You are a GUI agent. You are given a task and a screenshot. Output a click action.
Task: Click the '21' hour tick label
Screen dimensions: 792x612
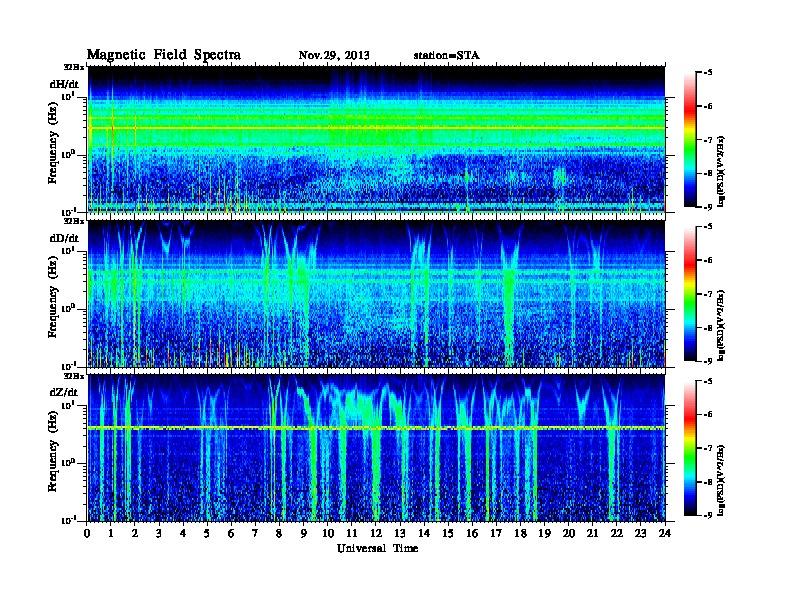click(592, 533)
